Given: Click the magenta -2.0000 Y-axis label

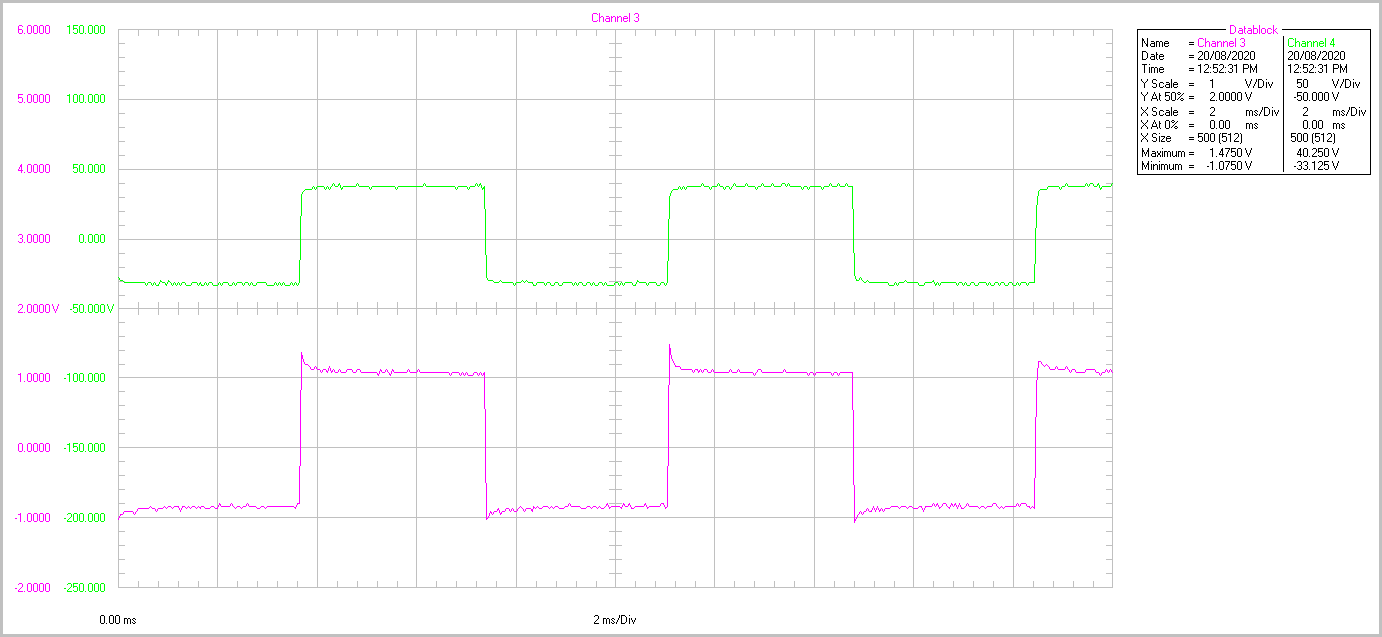Looking at the screenshot, I should pos(32,587).
